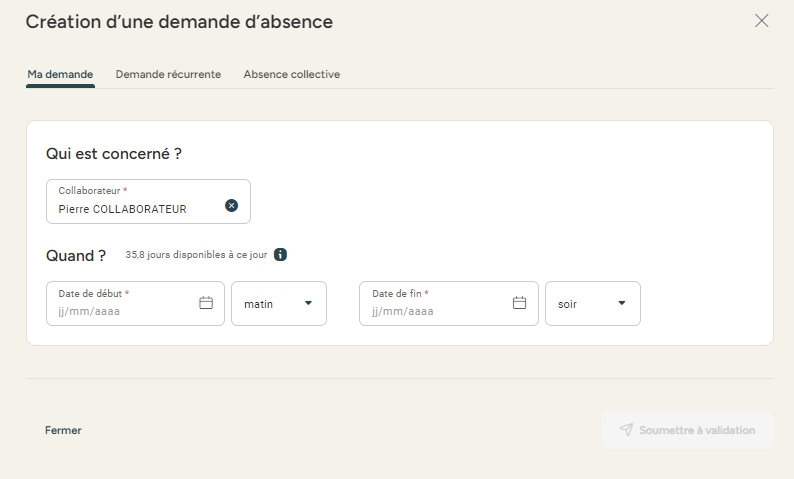Open the Demande récurrente tab

tap(168, 74)
